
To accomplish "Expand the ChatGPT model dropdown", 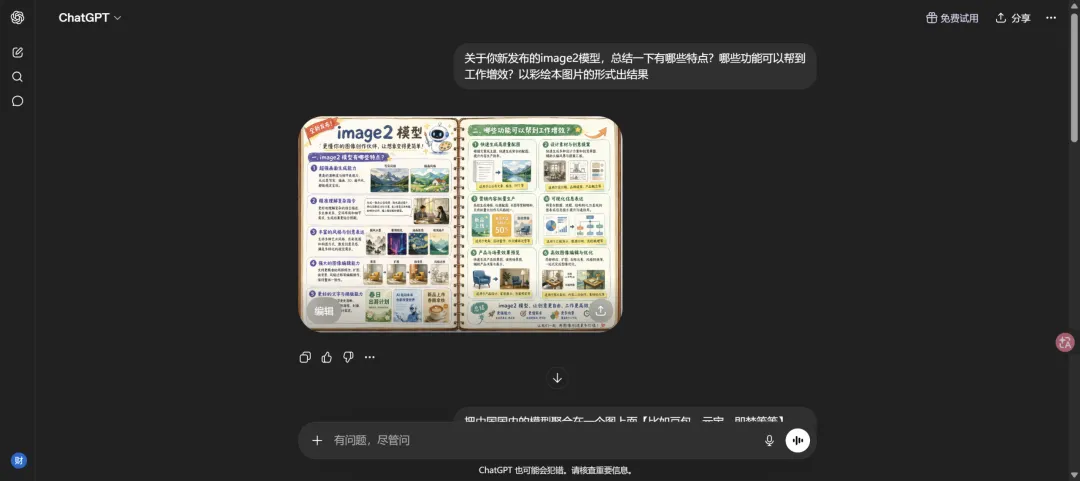I will (90, 18).
